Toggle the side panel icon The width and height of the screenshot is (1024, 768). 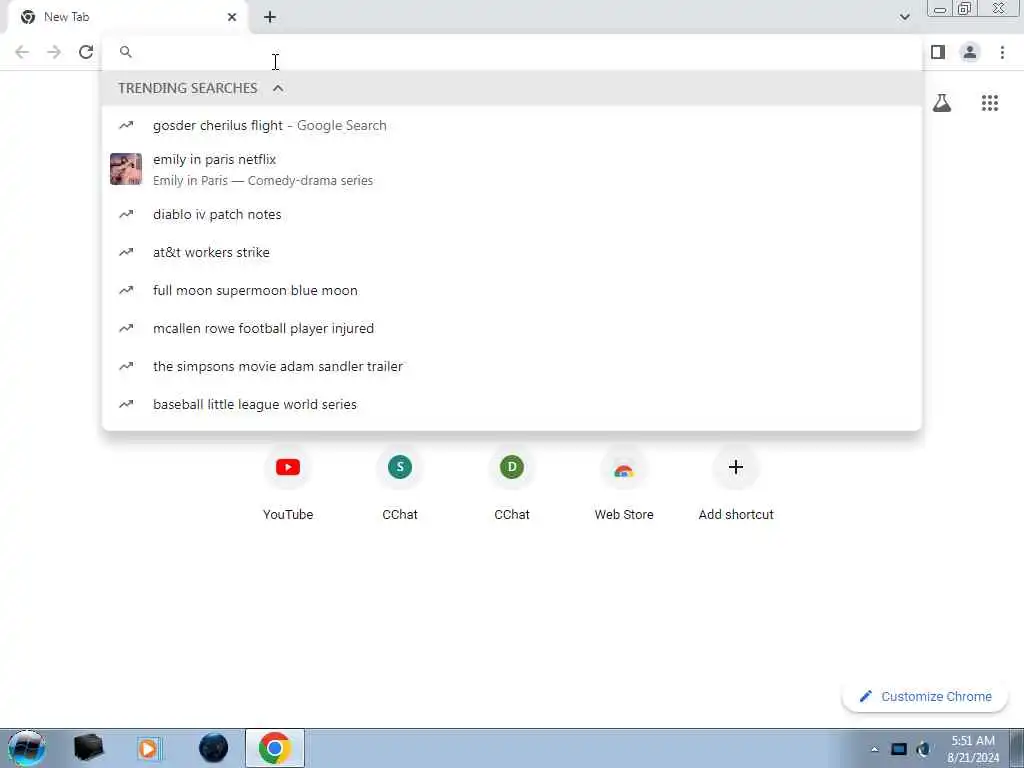tap(938, 52)
